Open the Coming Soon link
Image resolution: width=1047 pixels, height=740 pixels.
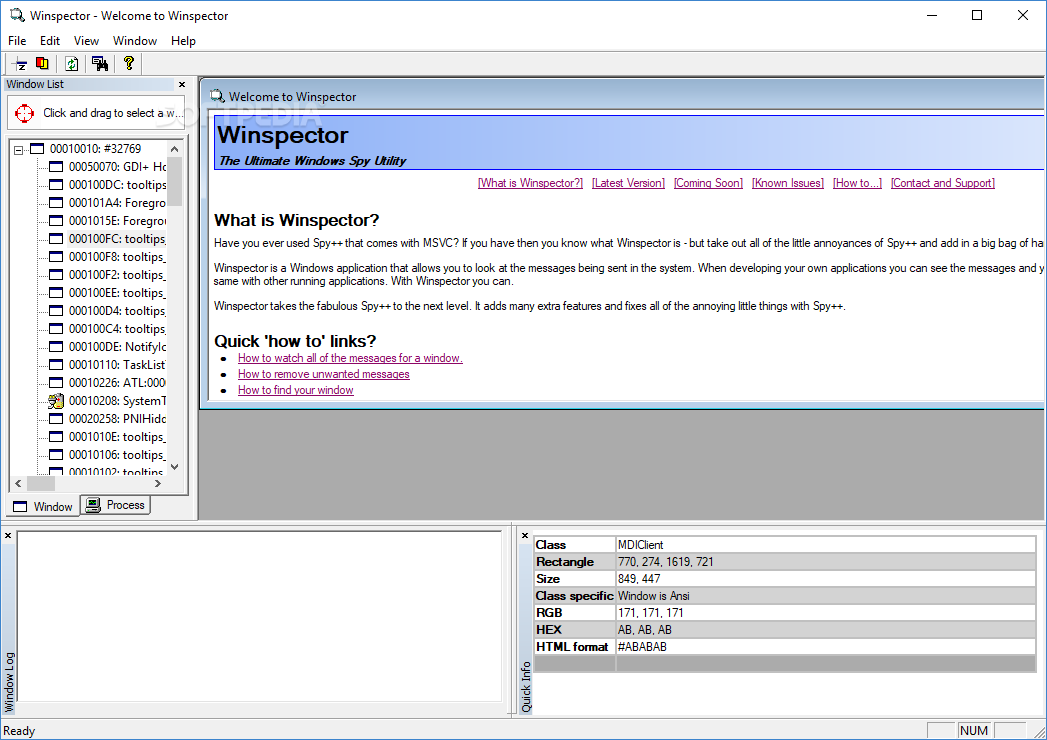coord(708,183)
